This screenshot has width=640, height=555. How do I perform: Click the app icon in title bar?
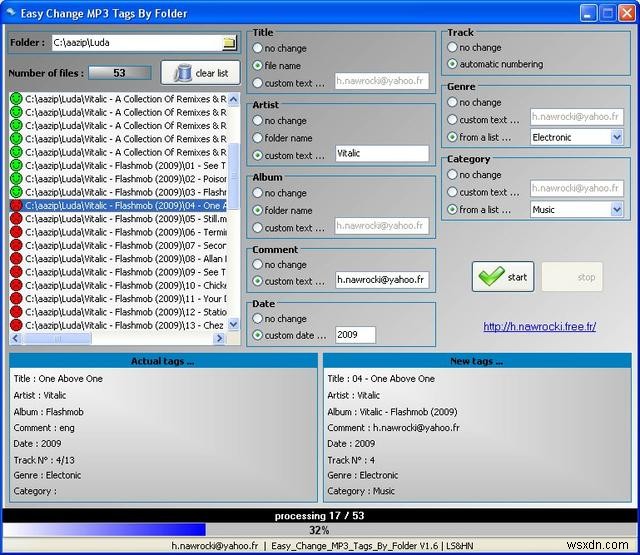(x=11, y=13)
